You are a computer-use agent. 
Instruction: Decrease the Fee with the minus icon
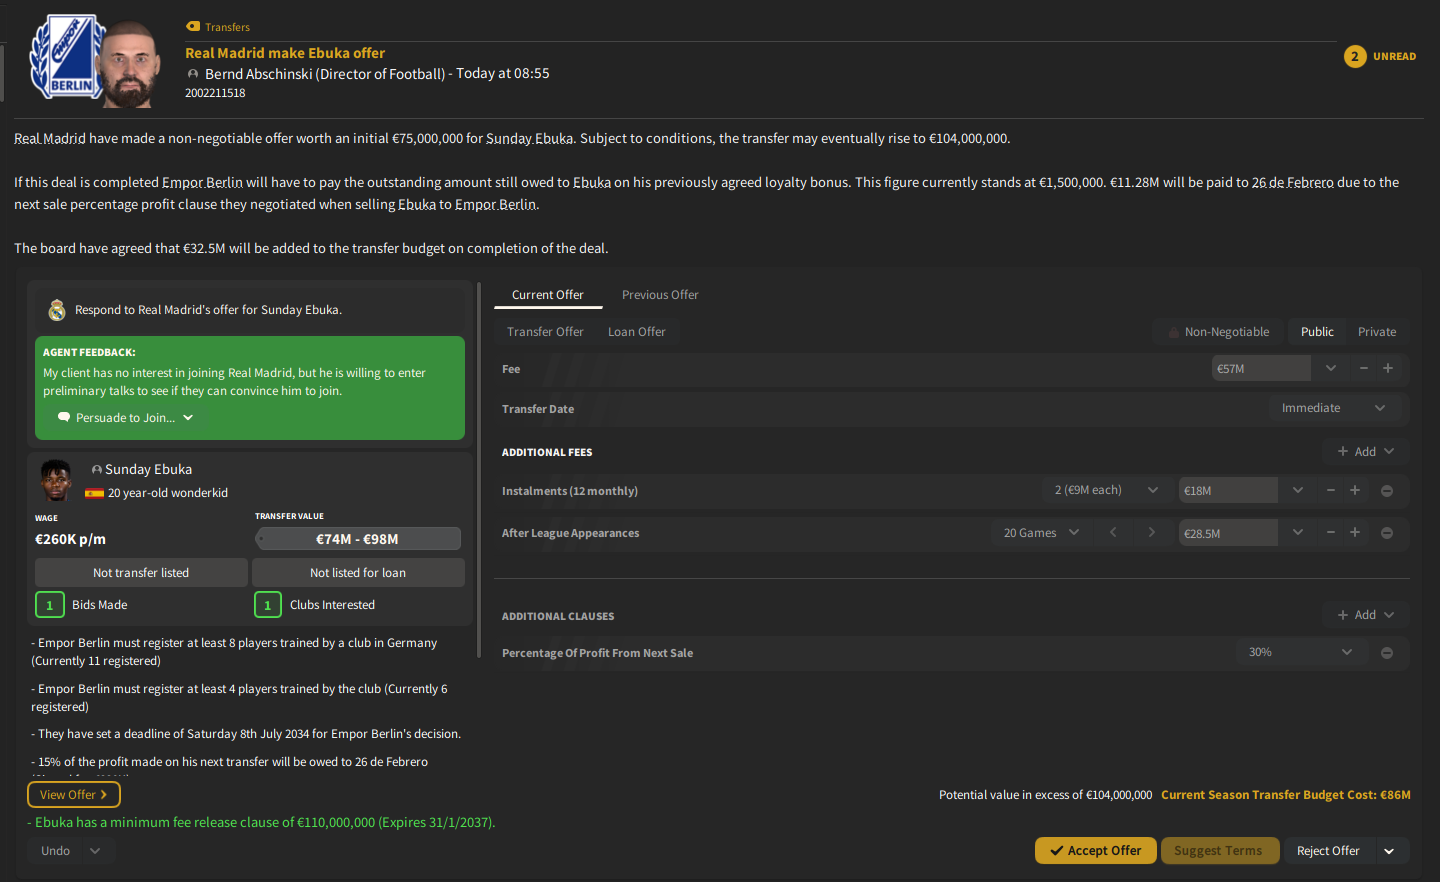1363,369
